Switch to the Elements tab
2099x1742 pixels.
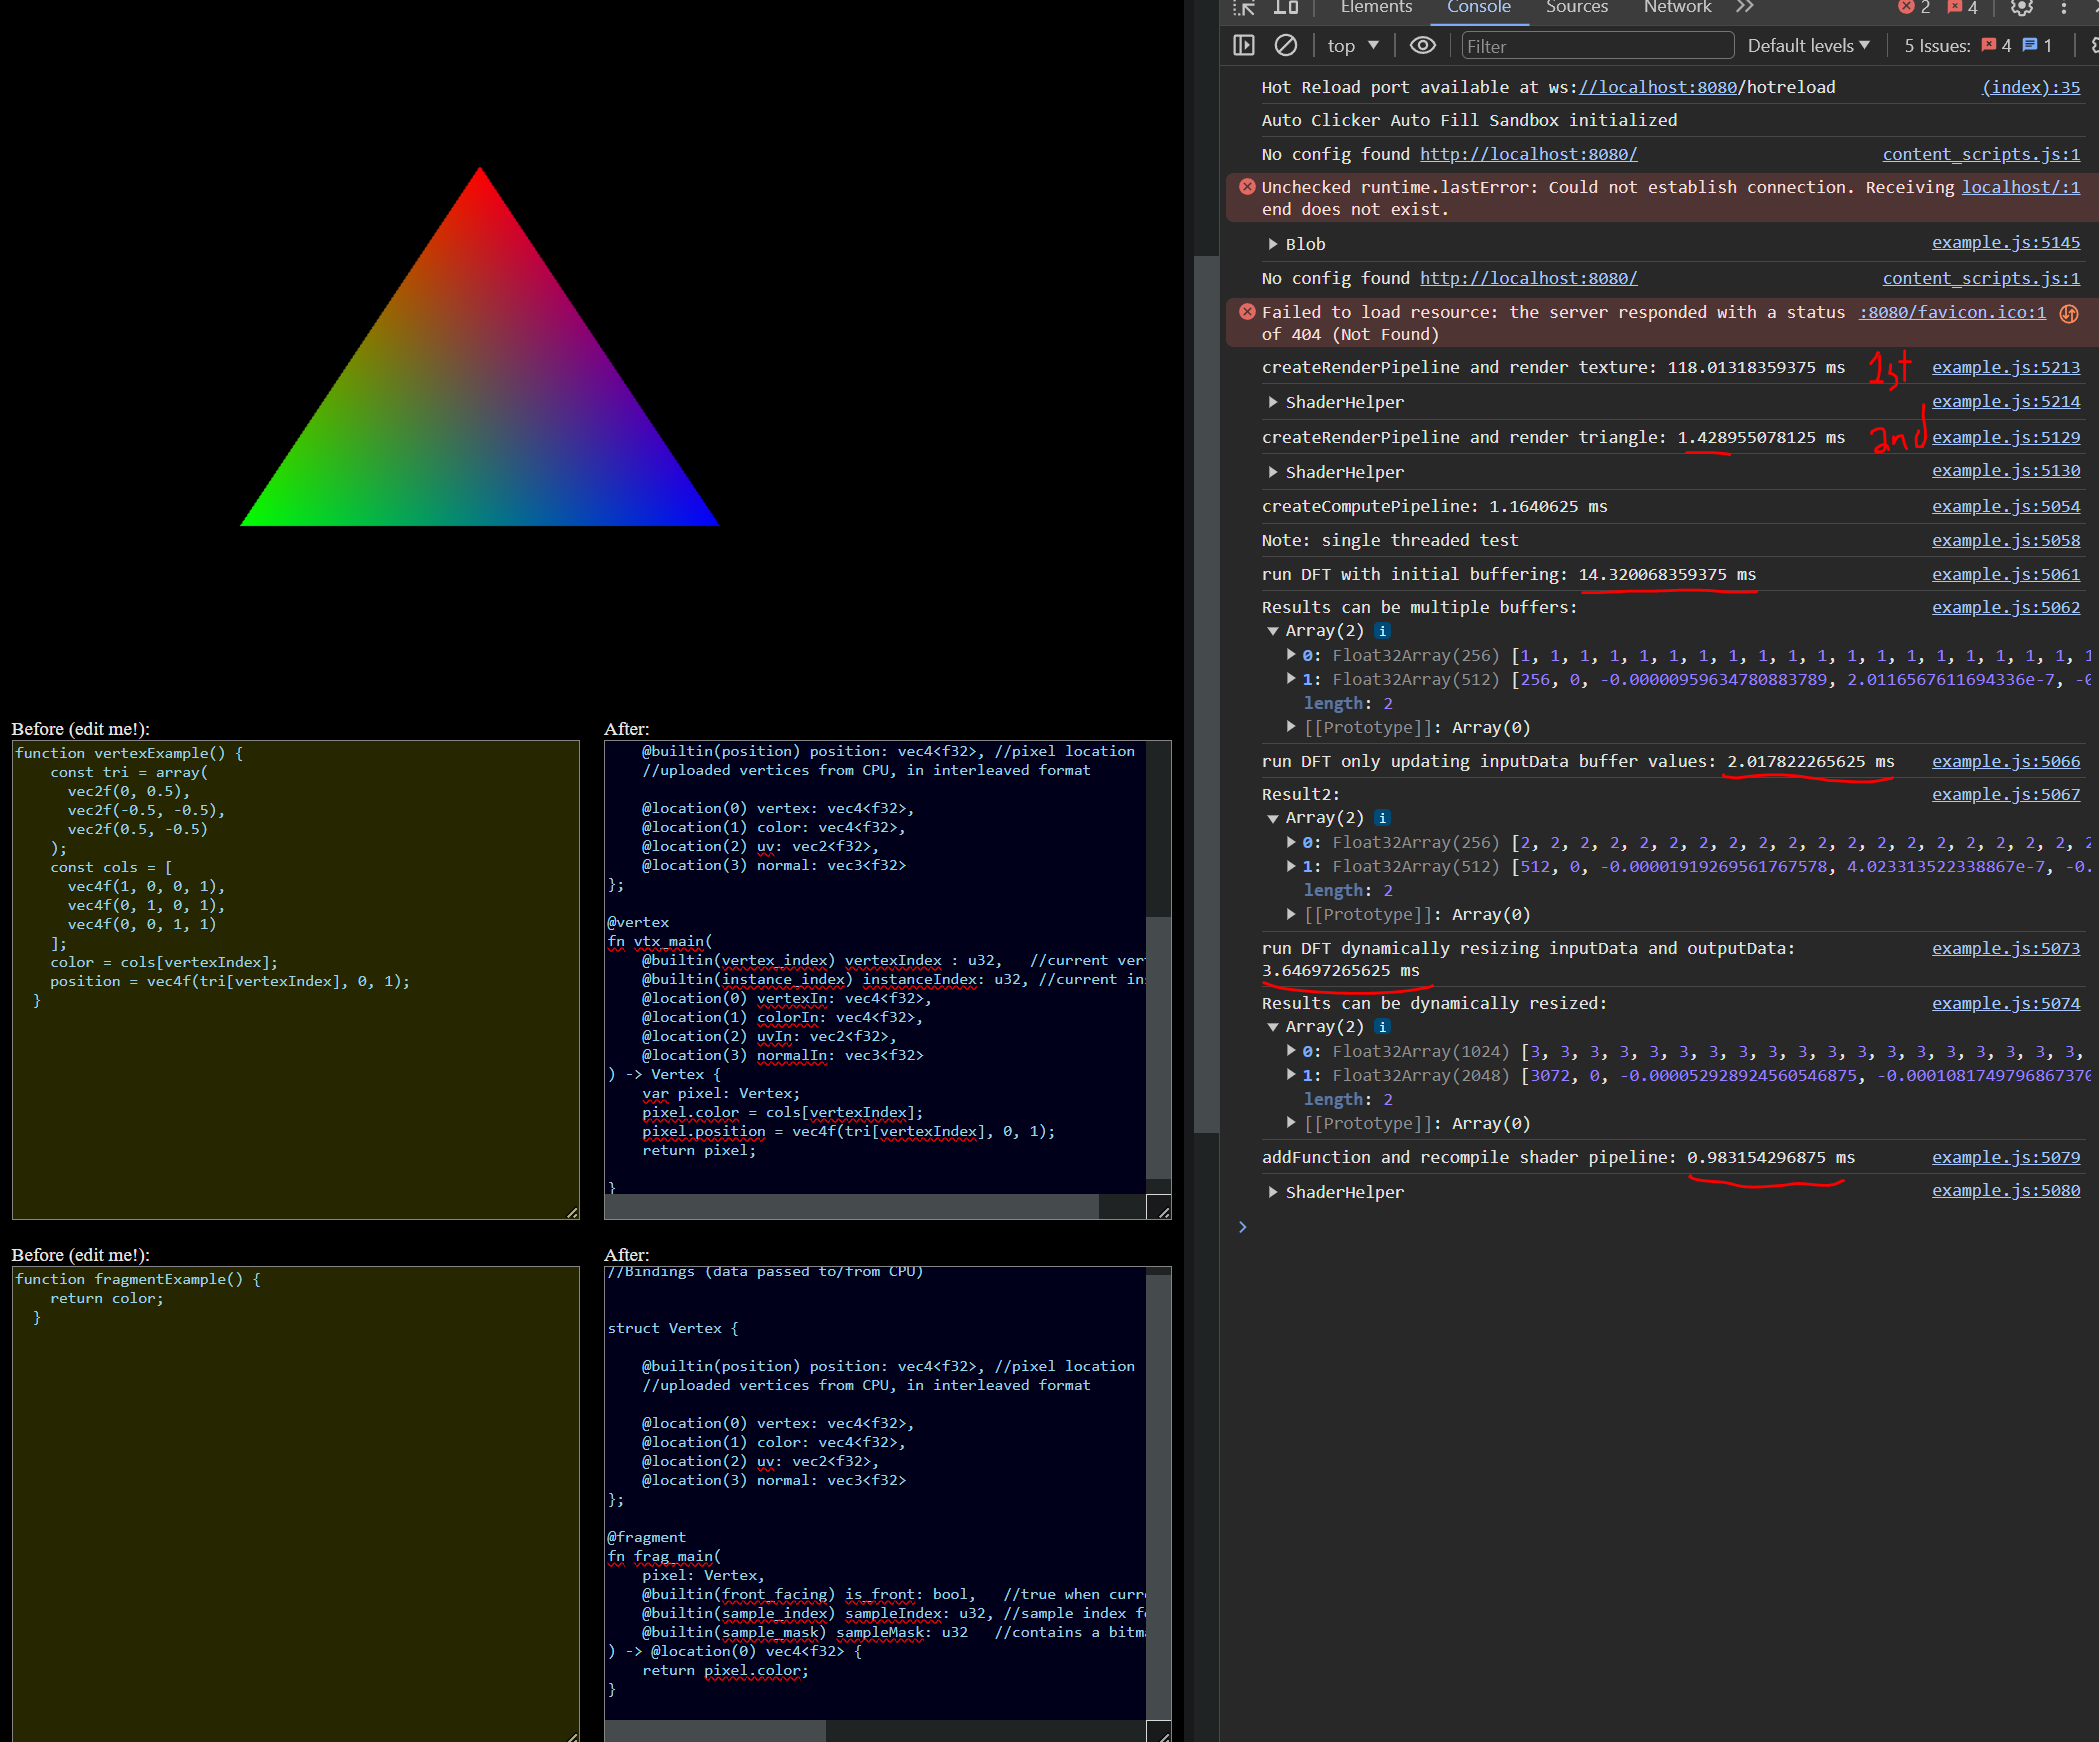click(1376, 8)
